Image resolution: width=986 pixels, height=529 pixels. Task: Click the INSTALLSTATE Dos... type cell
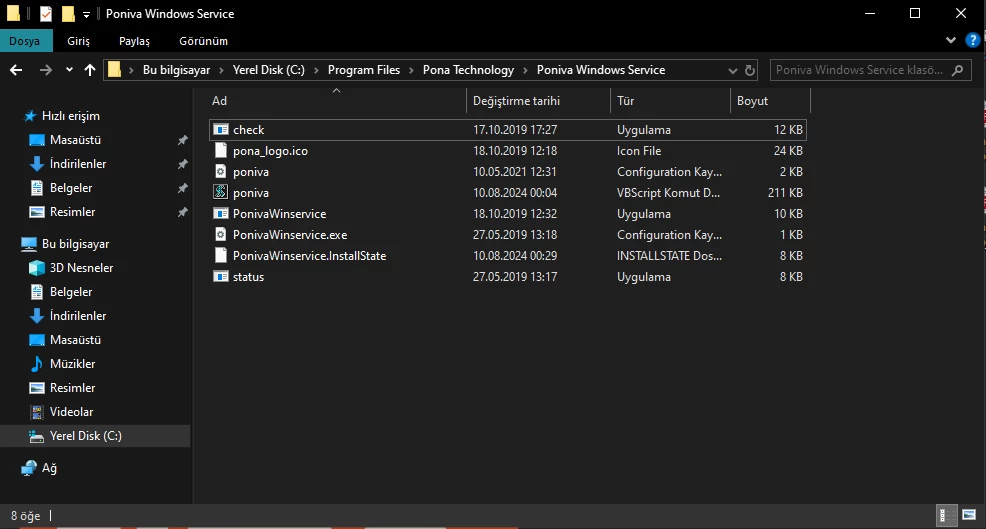tap(669, 256)
